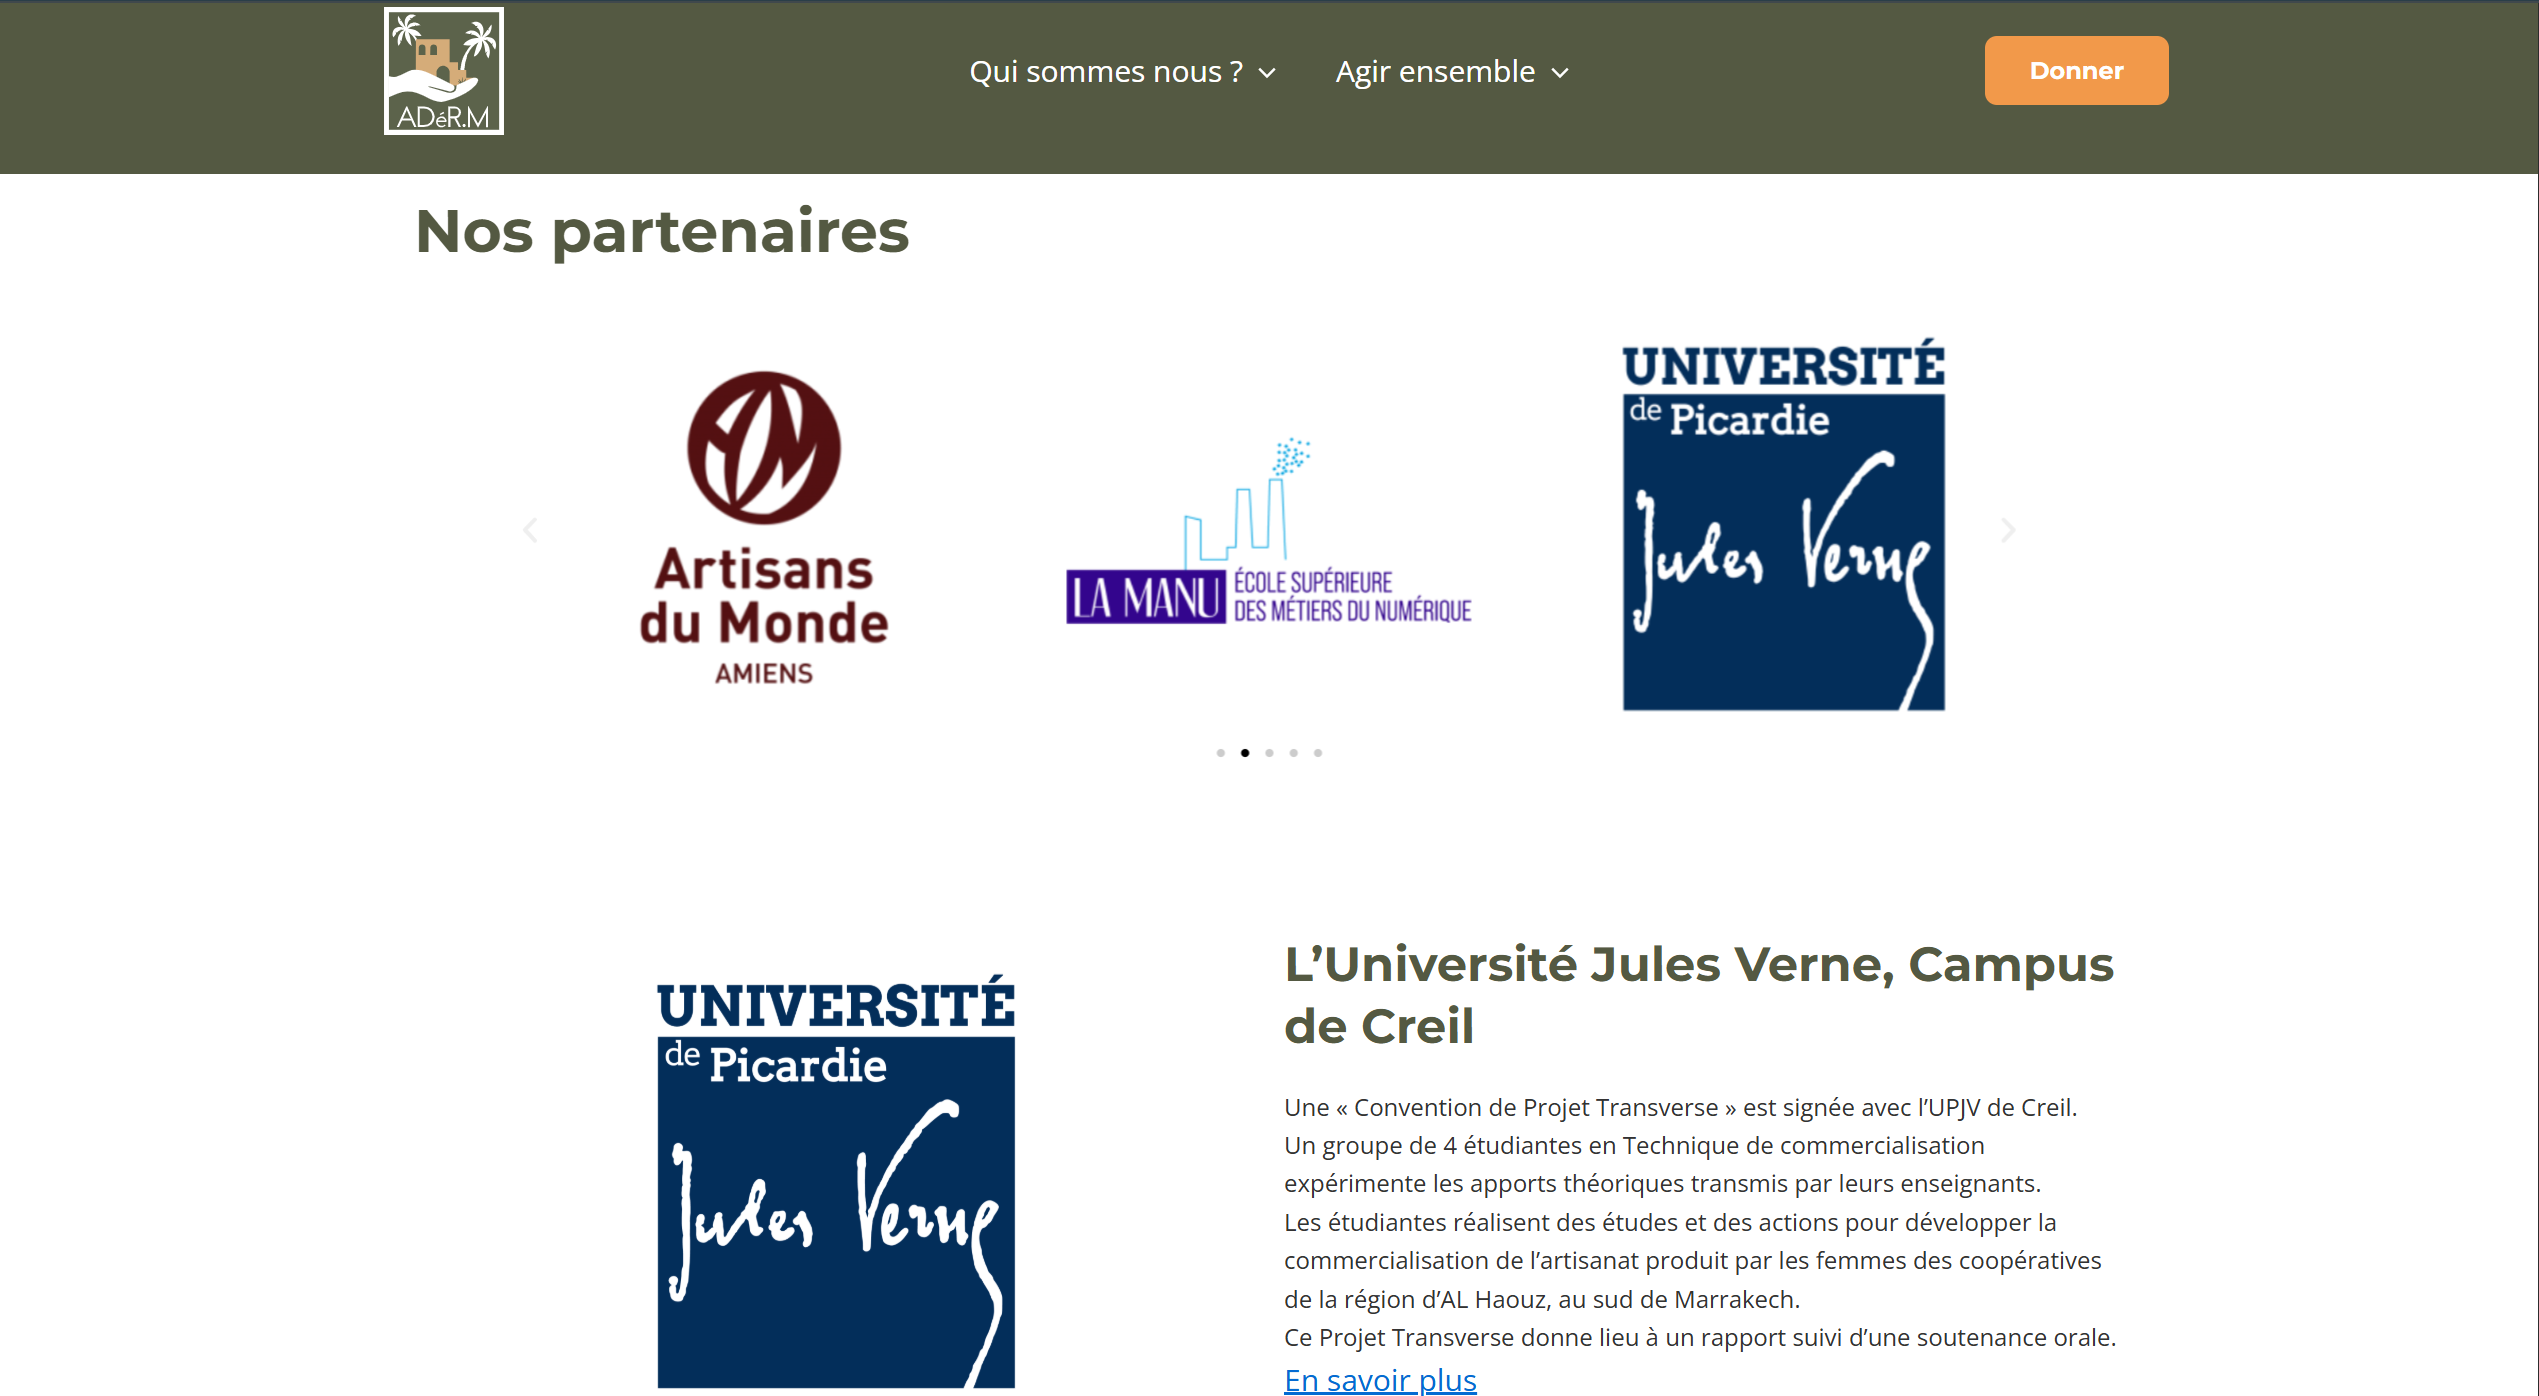Show previous partners with the left carousel arrow
This screenshot has height=1396, width=2539.
(530, 530)
